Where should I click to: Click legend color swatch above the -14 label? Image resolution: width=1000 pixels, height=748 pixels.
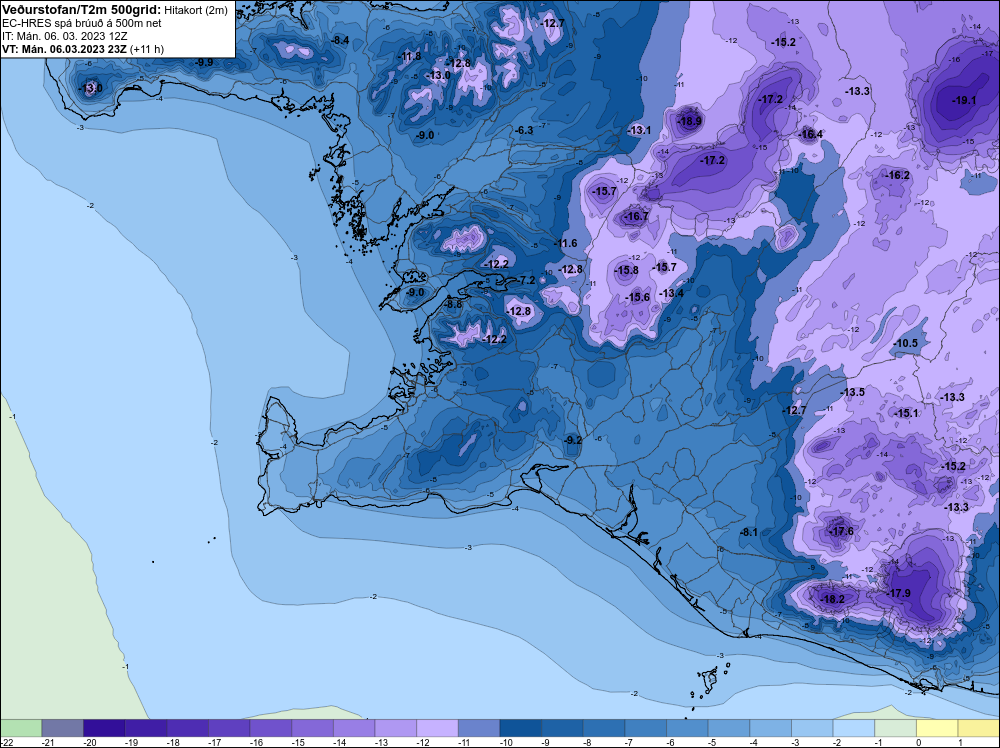tap(354, 728)
